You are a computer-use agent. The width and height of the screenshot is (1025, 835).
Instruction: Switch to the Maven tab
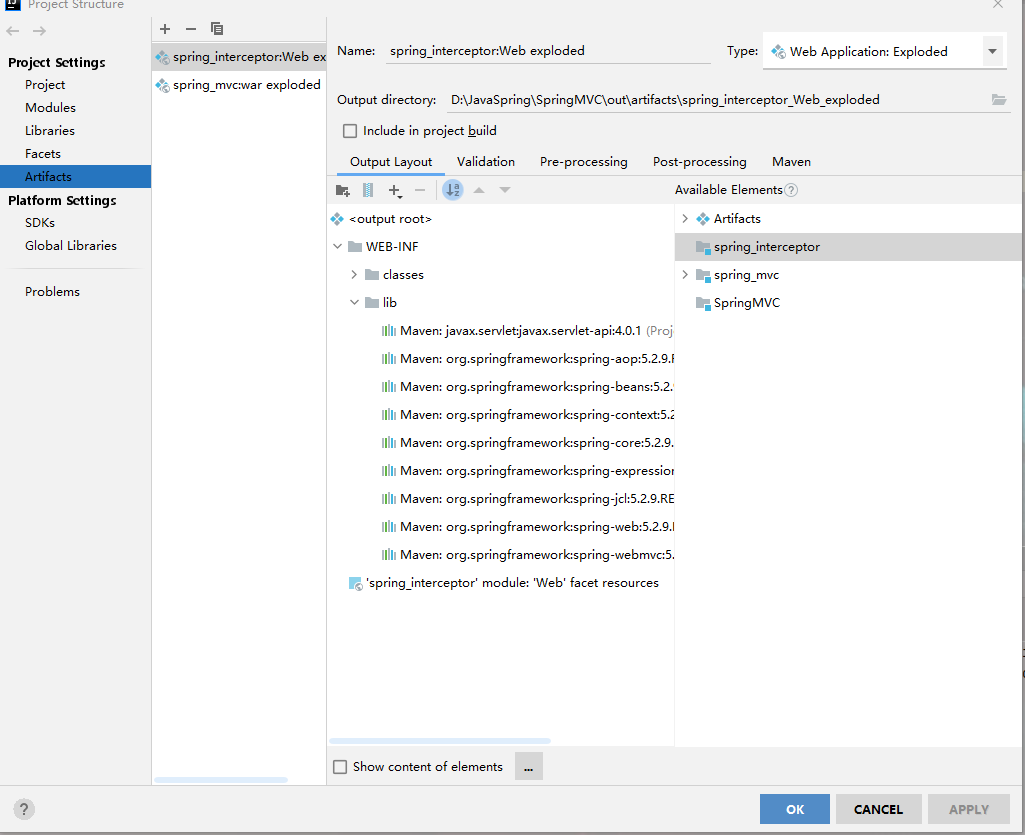(791, 162)
